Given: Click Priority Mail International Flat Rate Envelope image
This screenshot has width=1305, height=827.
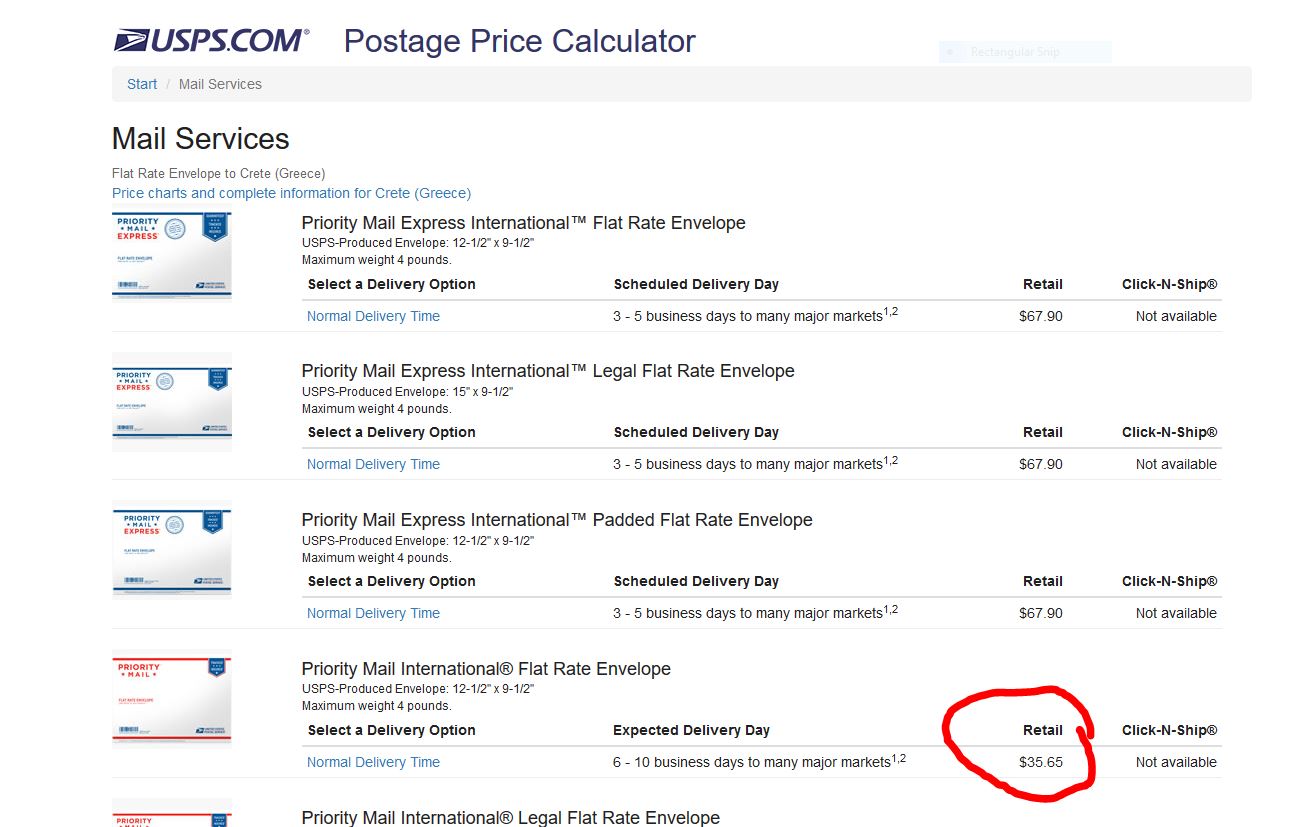Looking at the screenshot, I should [172, 700].
